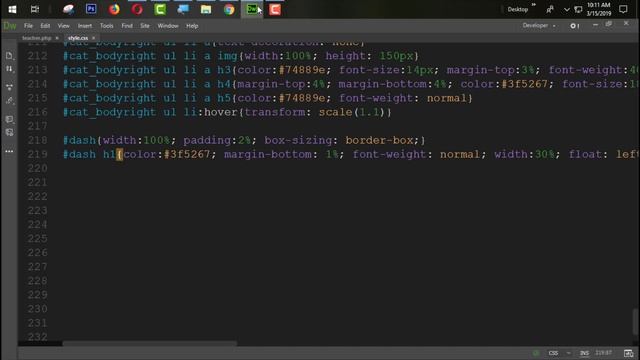Screen dimensions: 640x360
Task: Open Photoshop from the taskbar
Action: pyautogui.click(x=91, y=9)
